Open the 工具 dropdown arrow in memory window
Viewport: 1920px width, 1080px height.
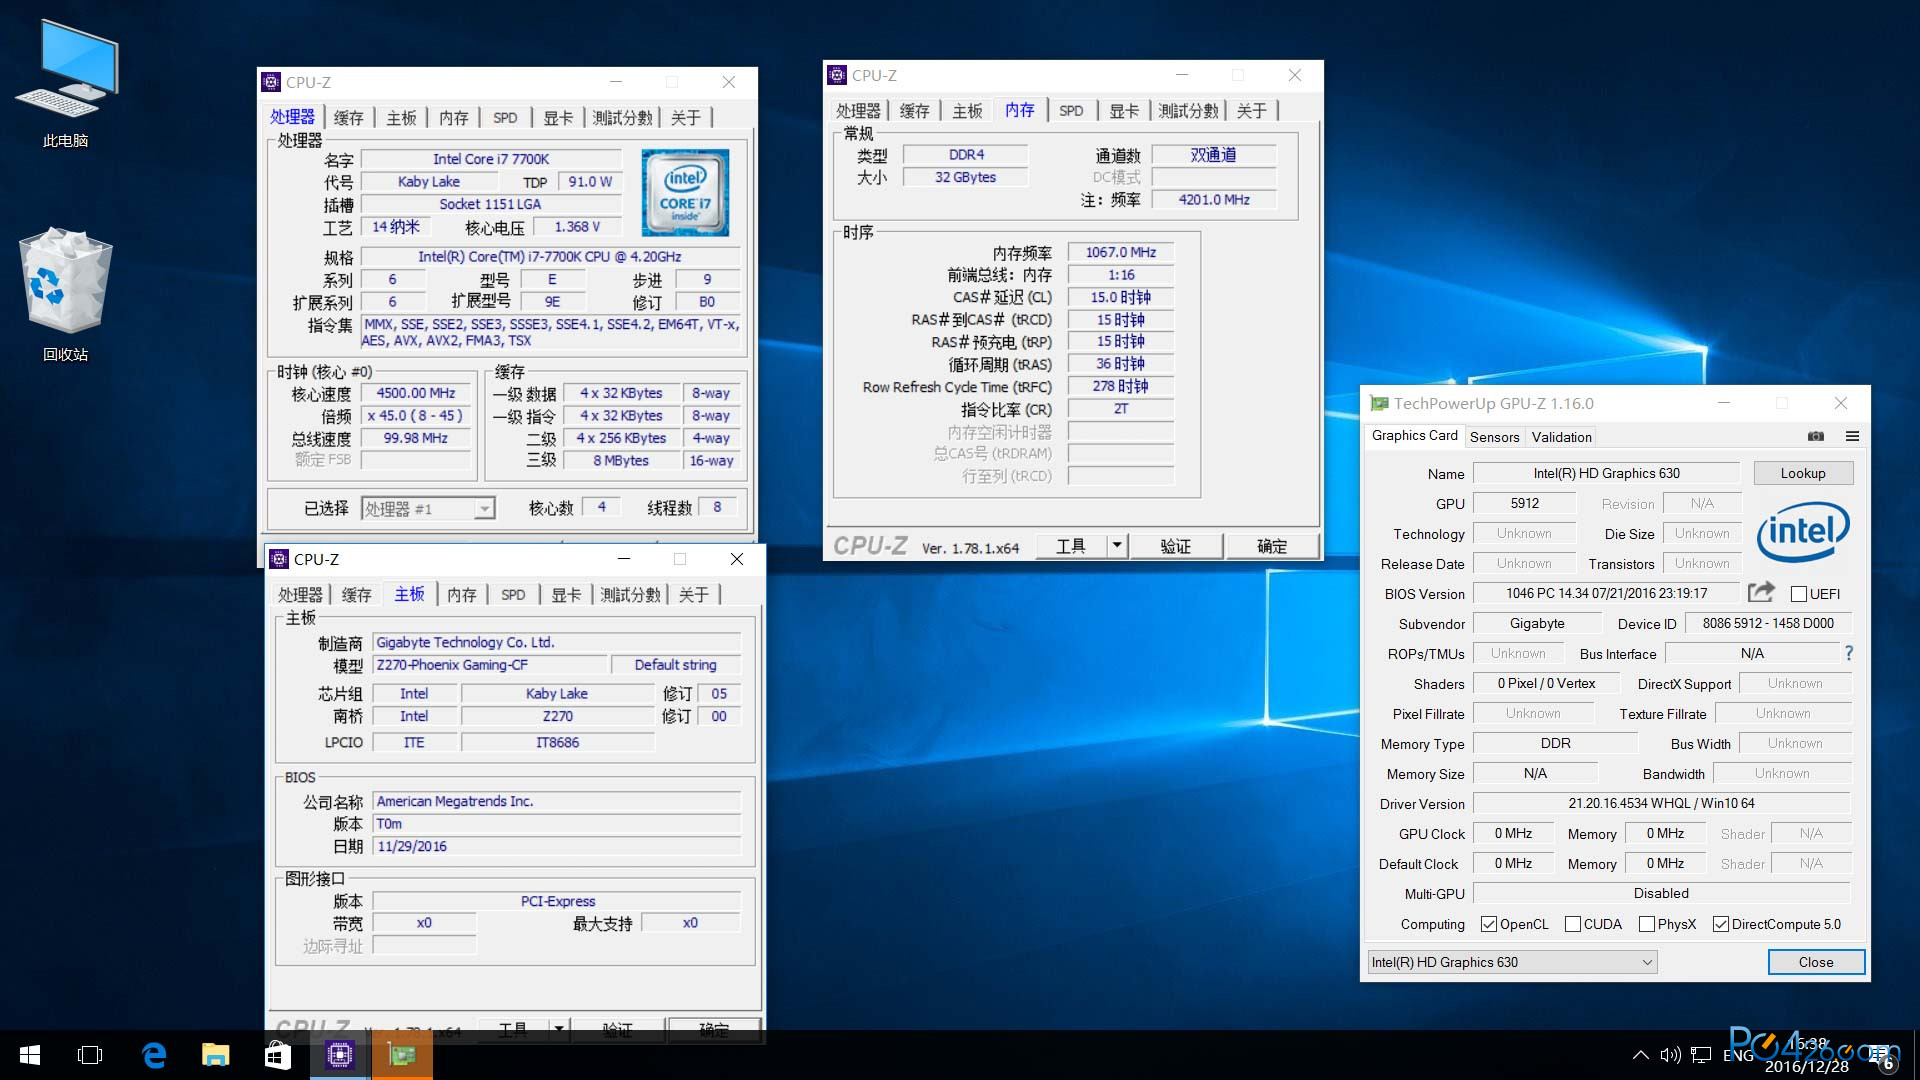click(1118, 546)
